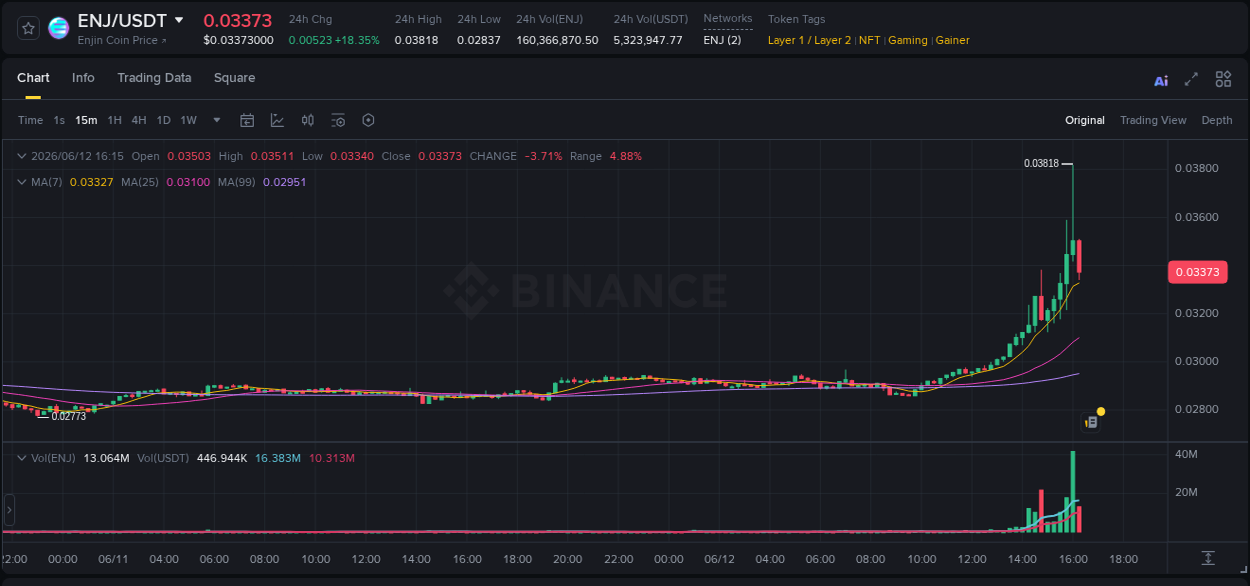Click the MA(99) value 0.02951

tap(285, 182)
